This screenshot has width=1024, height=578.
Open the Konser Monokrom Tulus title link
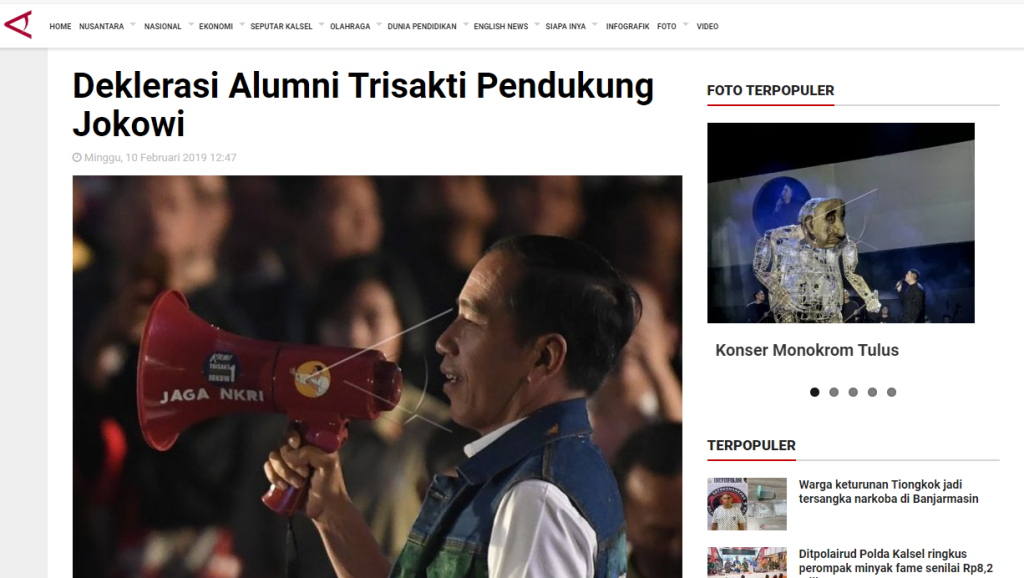(807, 350)
